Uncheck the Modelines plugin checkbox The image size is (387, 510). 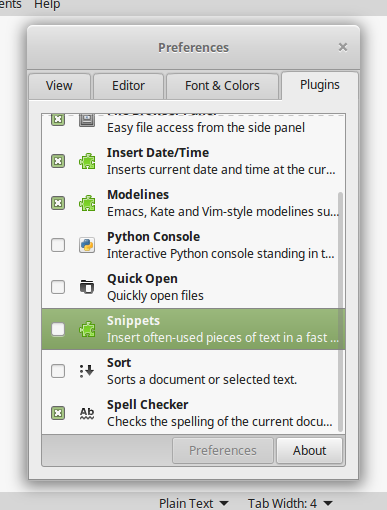pyautogui.click(x=58, y=203)
